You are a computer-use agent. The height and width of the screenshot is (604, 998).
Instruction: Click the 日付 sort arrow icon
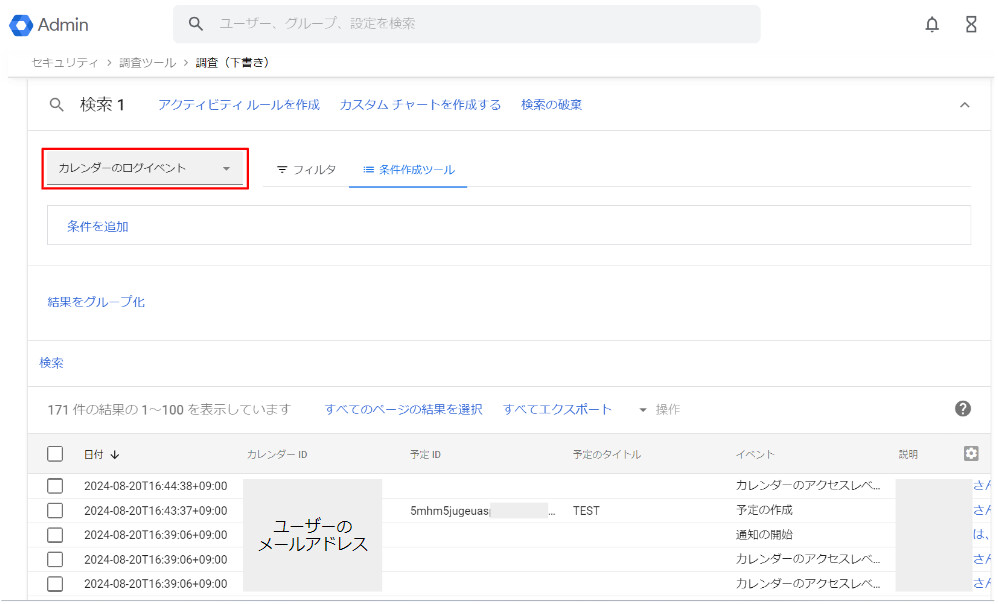115,454
